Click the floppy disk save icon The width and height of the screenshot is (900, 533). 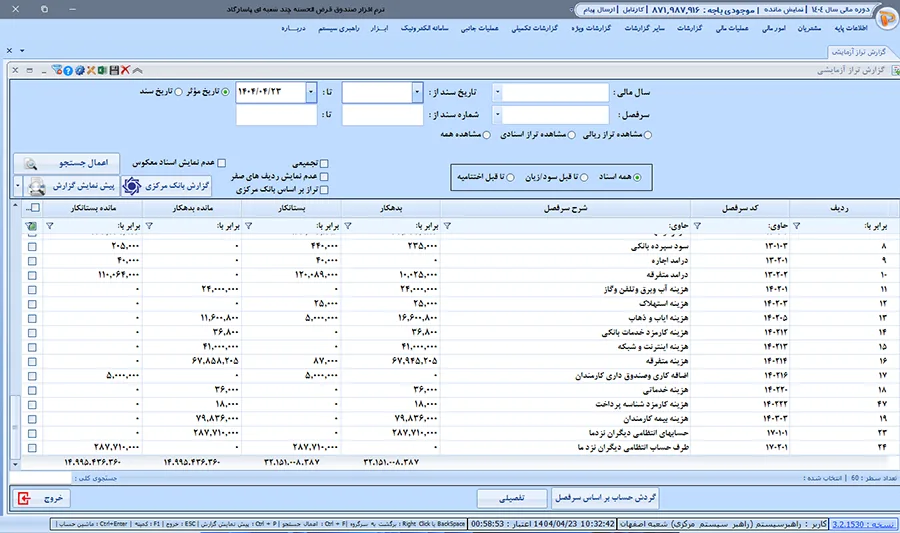coord(114,71)
